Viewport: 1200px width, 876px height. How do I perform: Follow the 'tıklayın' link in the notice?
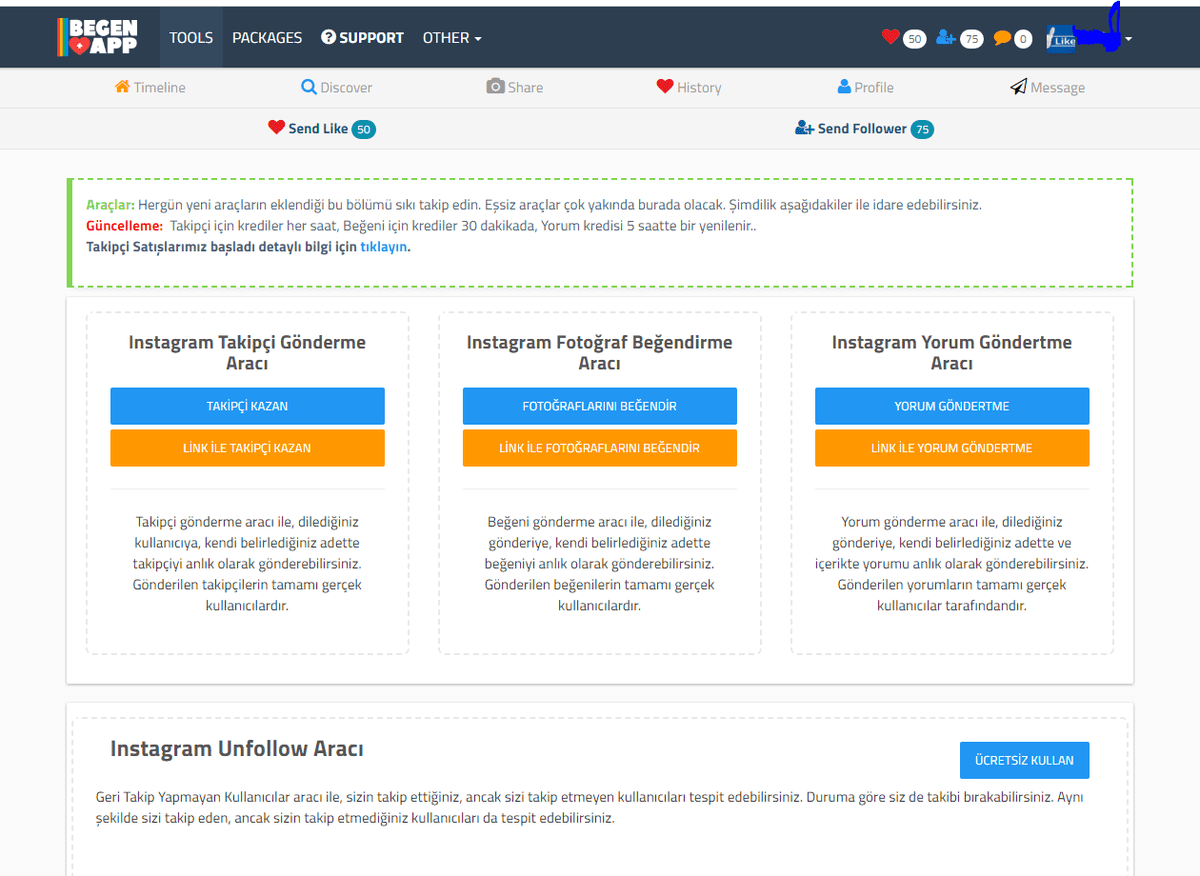(x=384, y=247)
